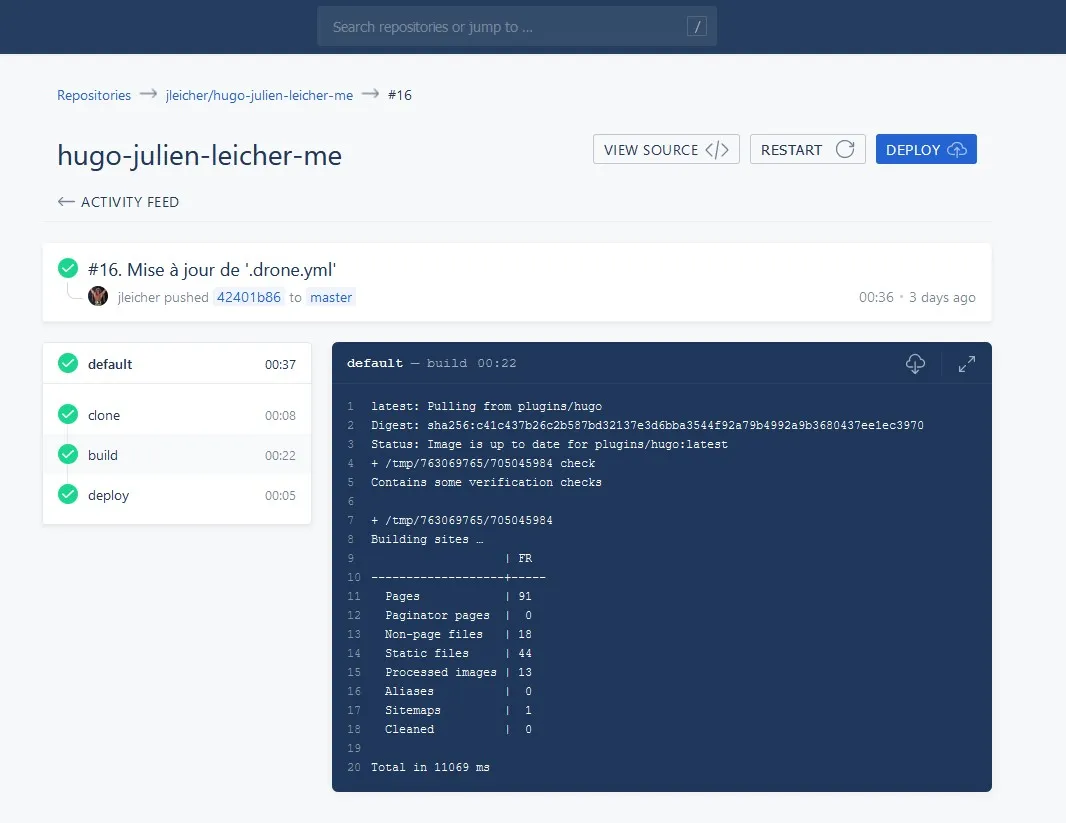Click the green check icon next to deploy

[x=68, y=494]
